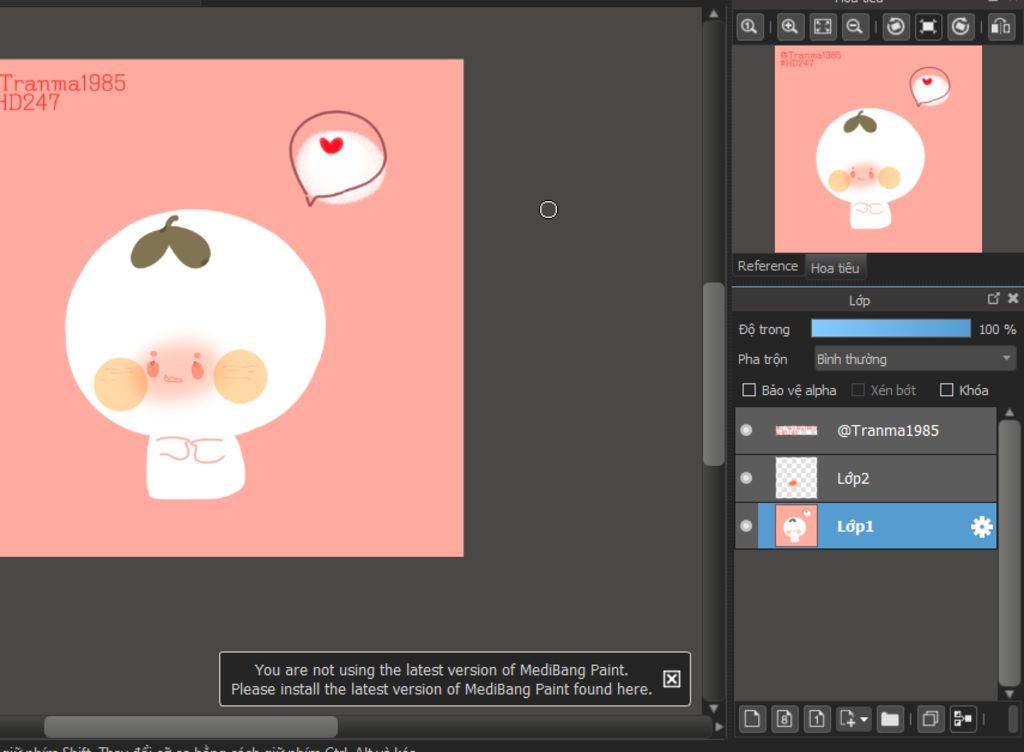Click the 100 % opacity value
The height and width of the screenshot is (752, 1024).
997,330
